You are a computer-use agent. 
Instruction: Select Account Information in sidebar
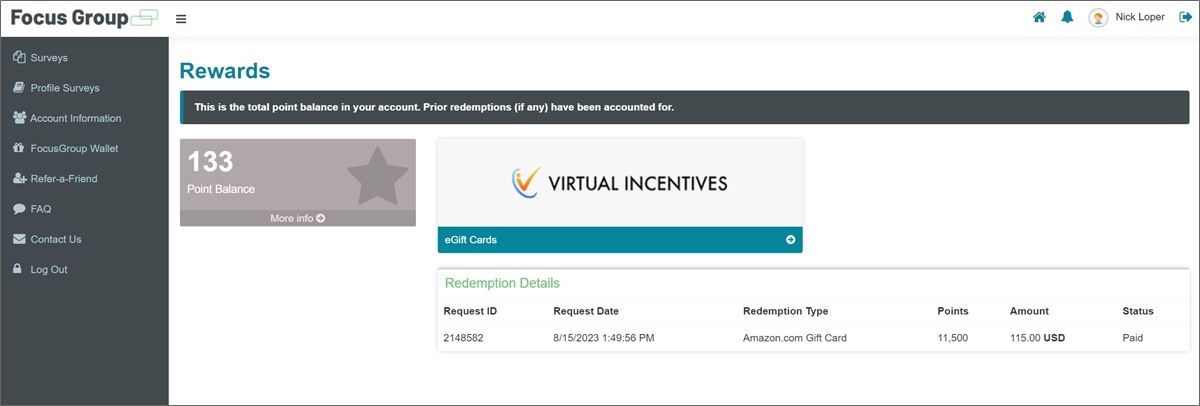point(76,118)
